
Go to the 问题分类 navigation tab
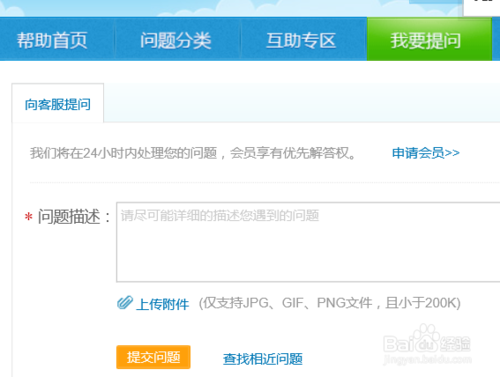176,40
